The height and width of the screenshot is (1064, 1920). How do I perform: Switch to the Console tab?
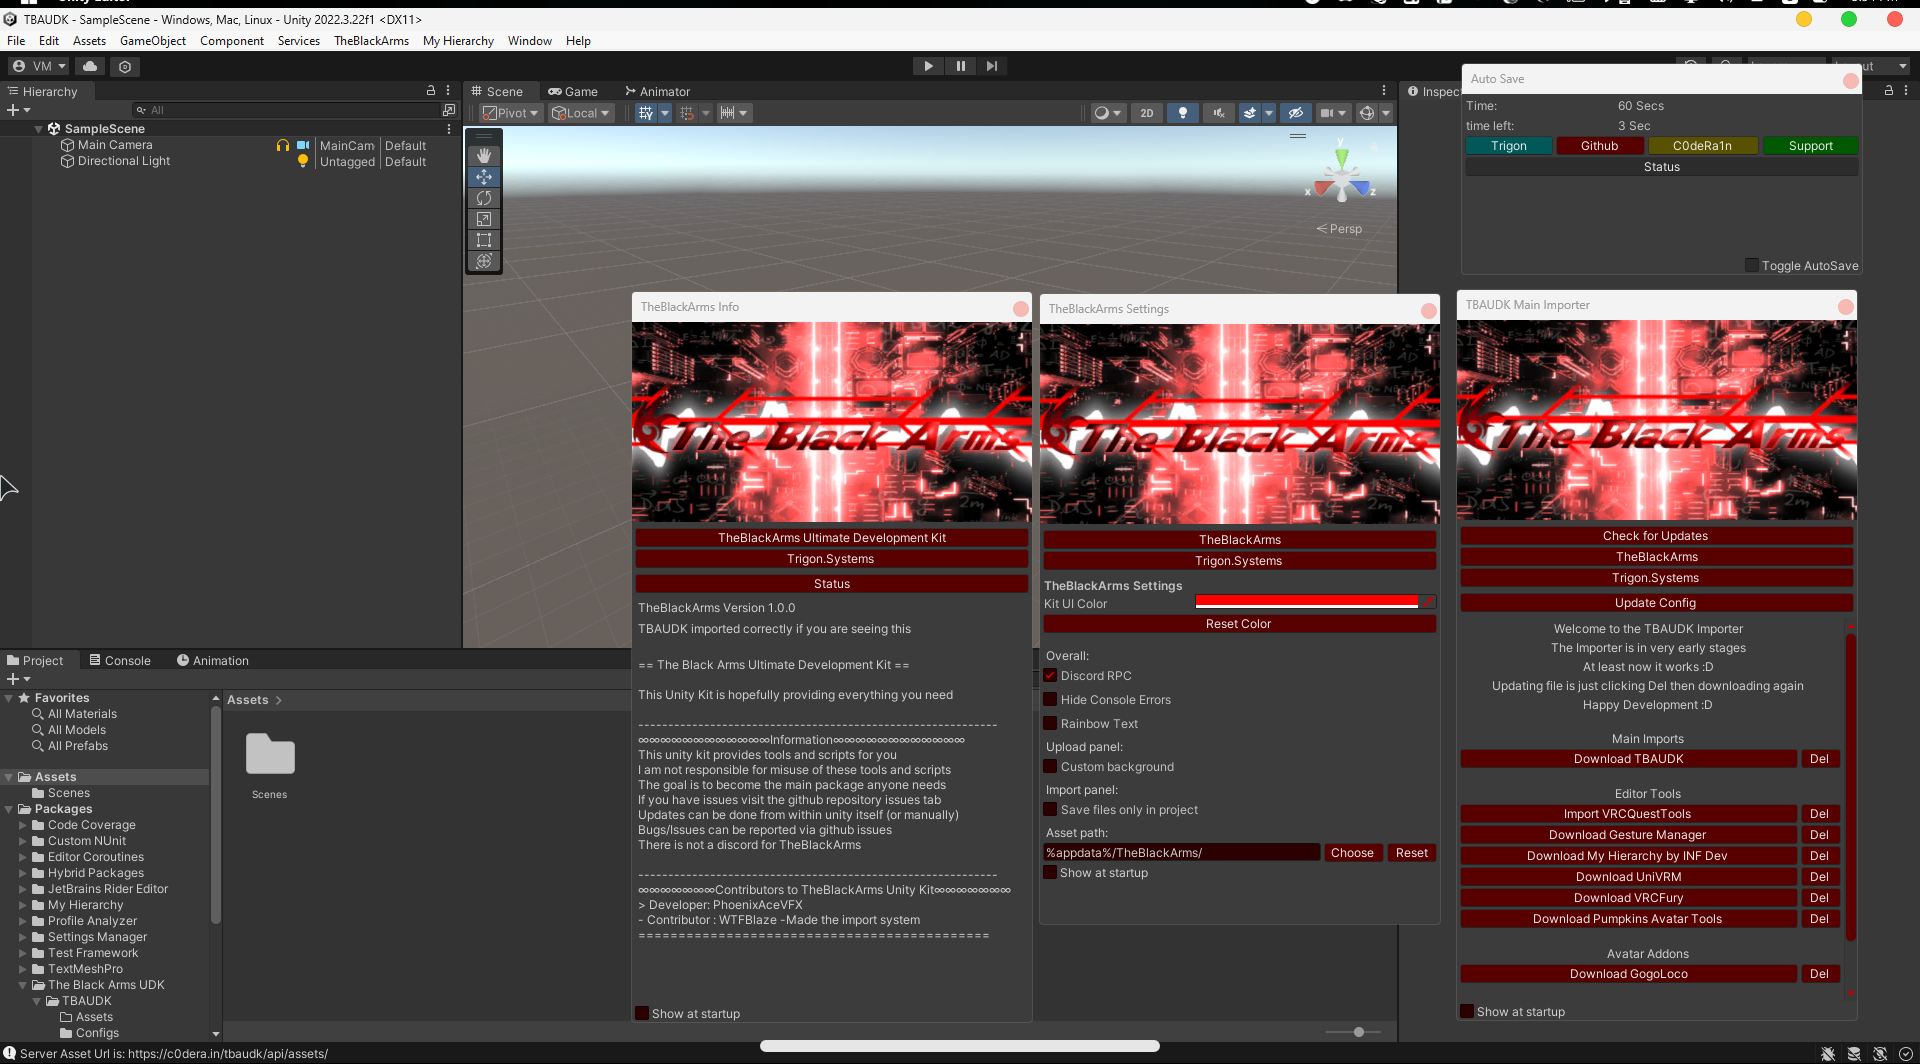(x=120, y=661)
